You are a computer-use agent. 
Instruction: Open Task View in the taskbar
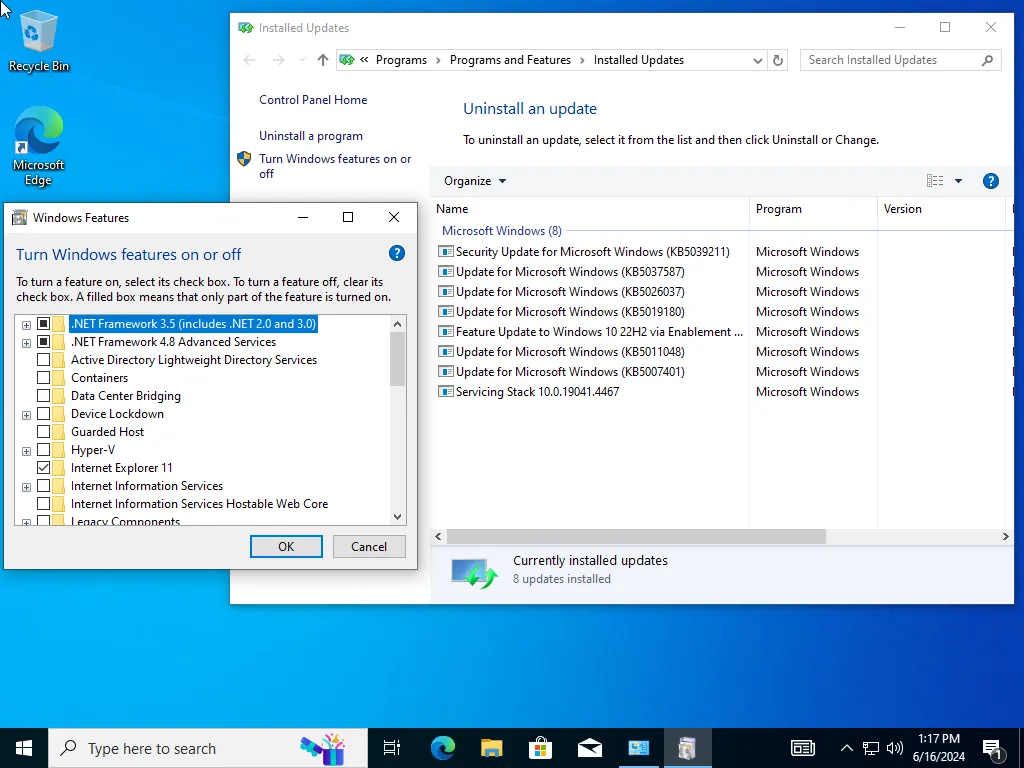(x=392, y=748)
